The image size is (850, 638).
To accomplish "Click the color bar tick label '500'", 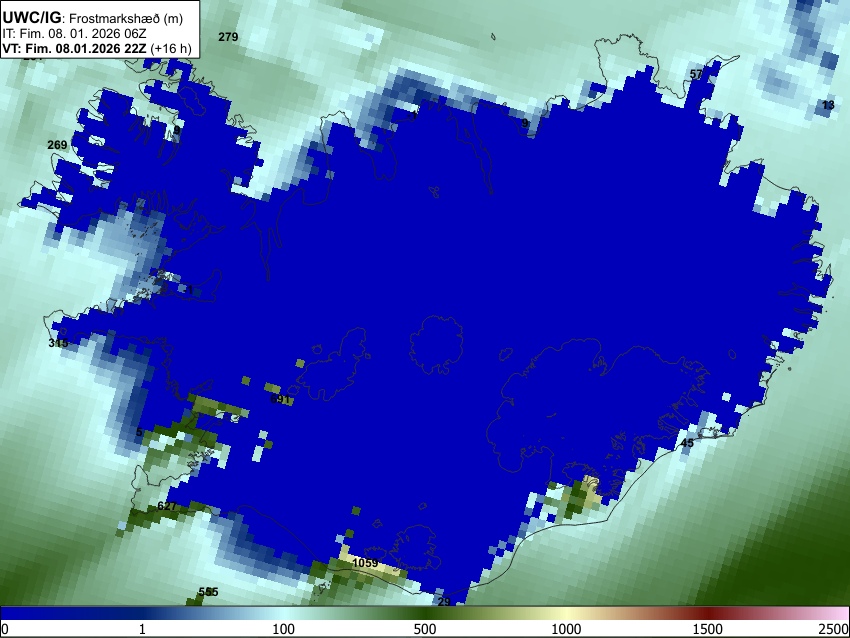I will pyautogui.click(x=424, y=629).
